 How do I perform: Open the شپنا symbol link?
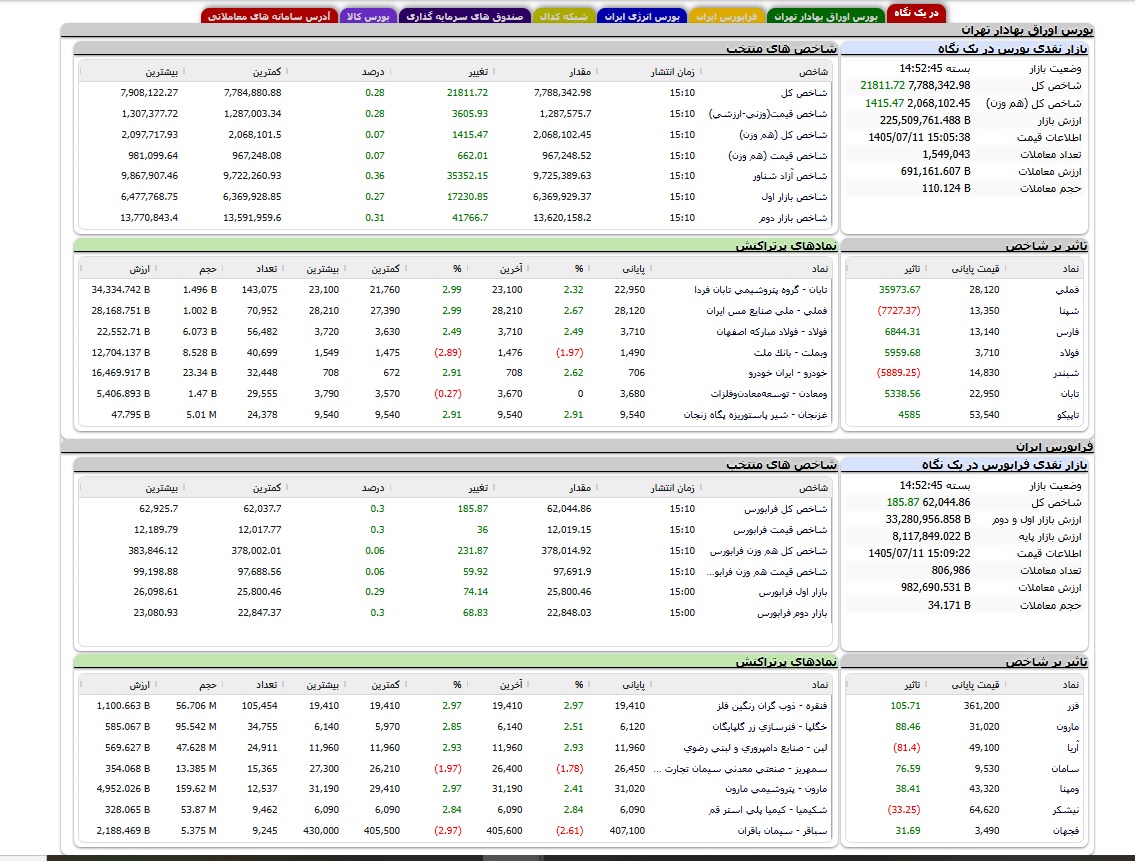pyautogui.click(x=1068, y=311)
